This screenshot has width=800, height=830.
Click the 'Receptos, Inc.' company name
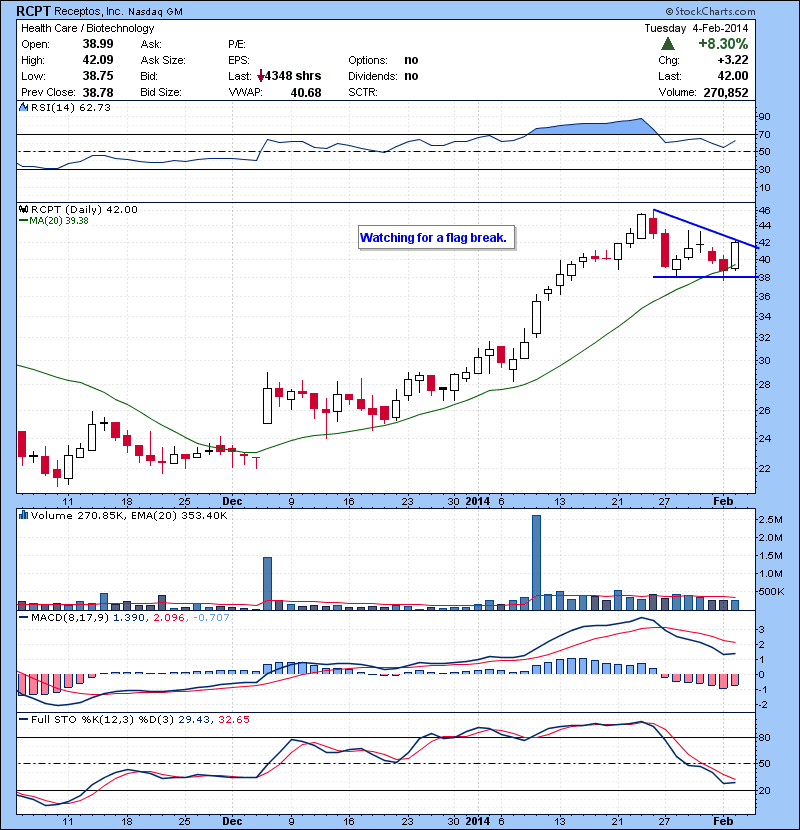[90, 12]
